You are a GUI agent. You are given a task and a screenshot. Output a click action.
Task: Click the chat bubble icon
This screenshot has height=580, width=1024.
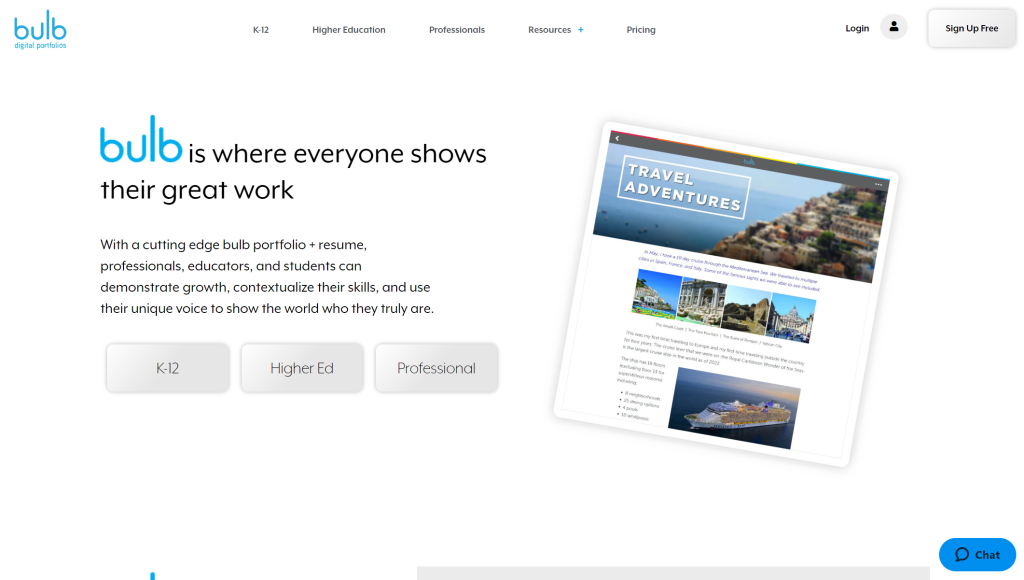pyautogui.click(x=962, y=555)
